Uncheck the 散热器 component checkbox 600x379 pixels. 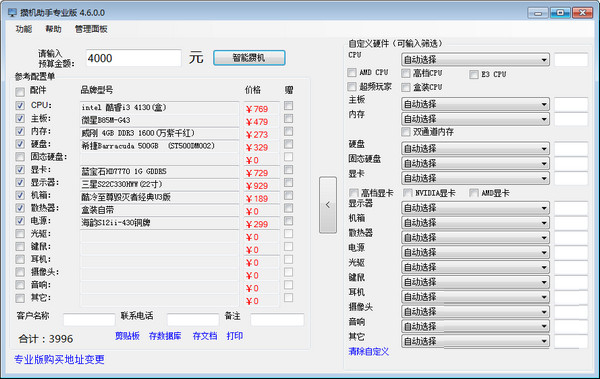point(20,208)
